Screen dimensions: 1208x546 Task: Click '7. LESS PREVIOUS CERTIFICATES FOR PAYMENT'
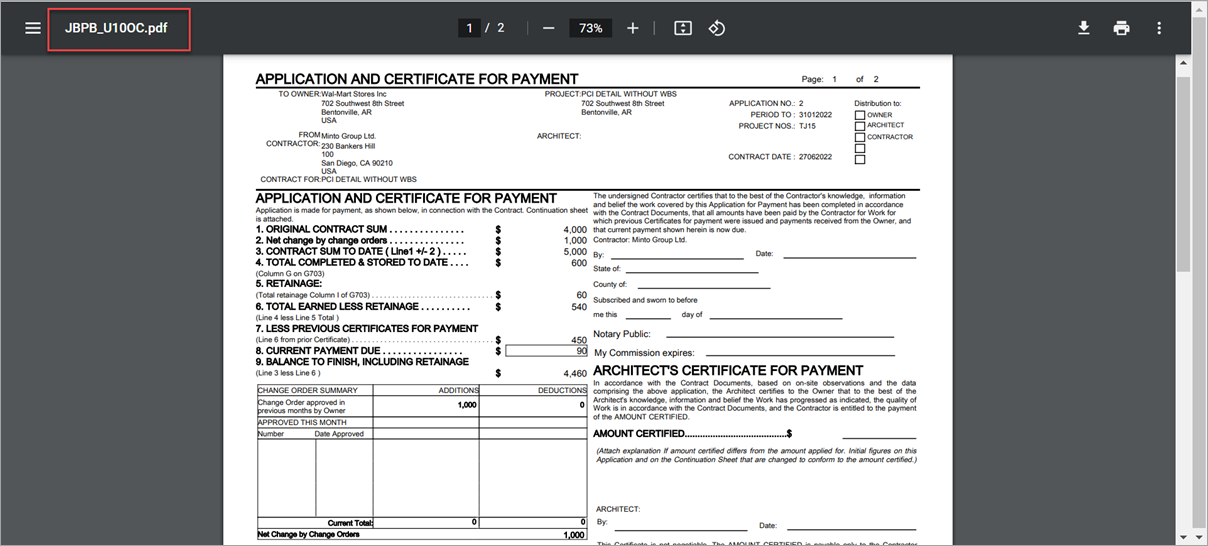[367, 328]
